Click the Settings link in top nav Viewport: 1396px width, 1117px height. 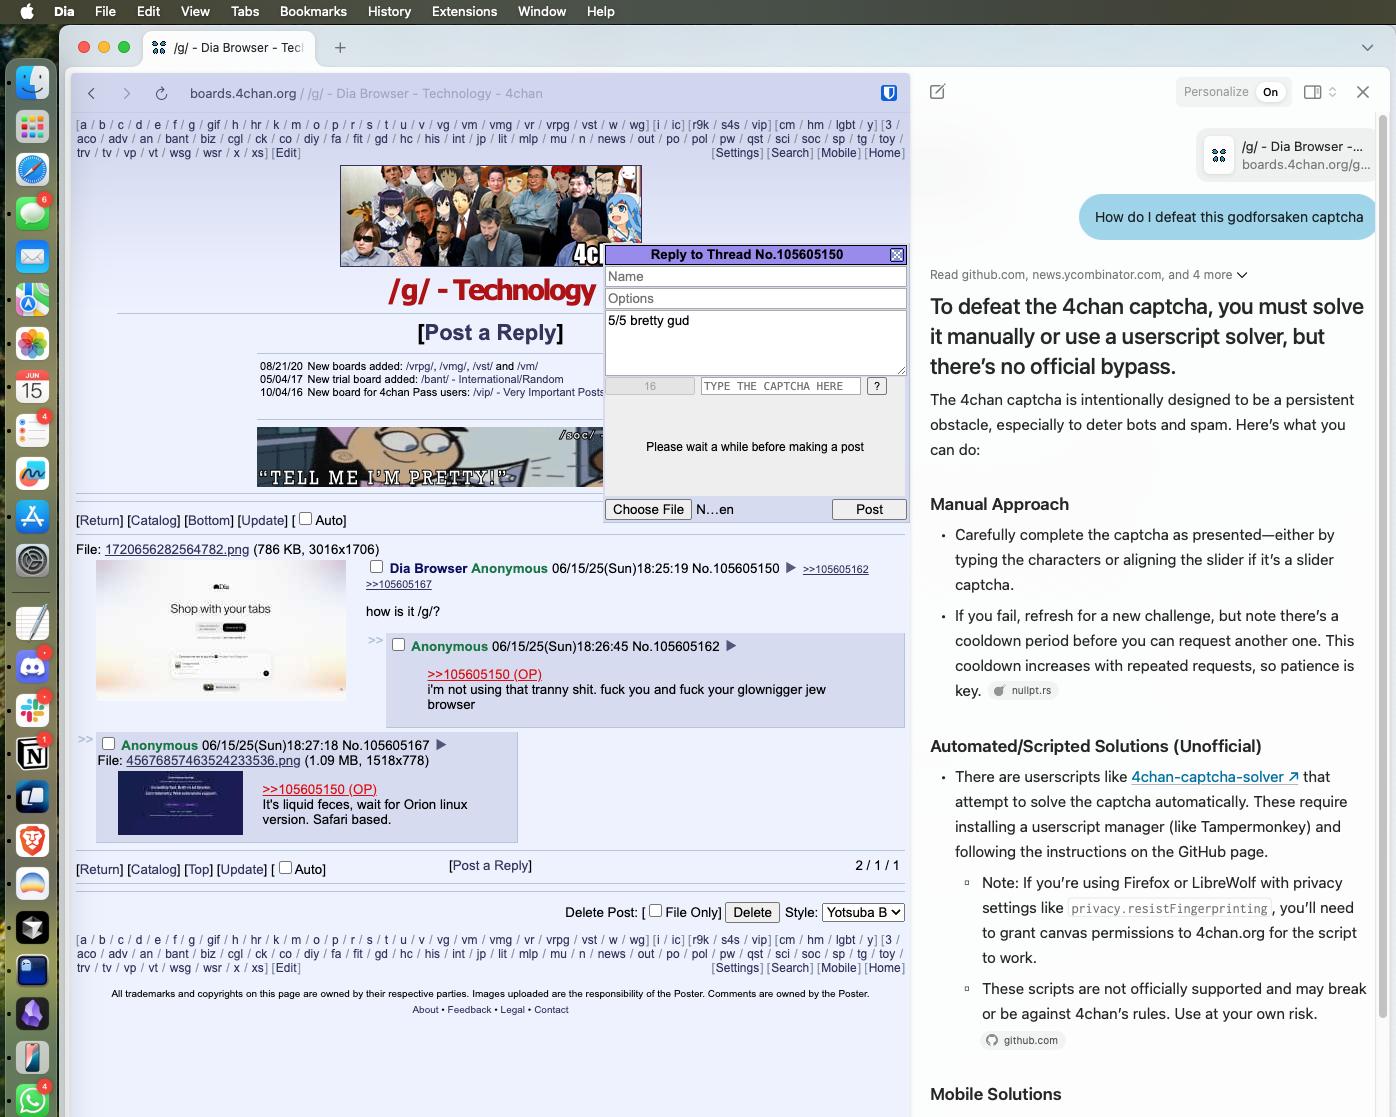(x=738, y=153)
